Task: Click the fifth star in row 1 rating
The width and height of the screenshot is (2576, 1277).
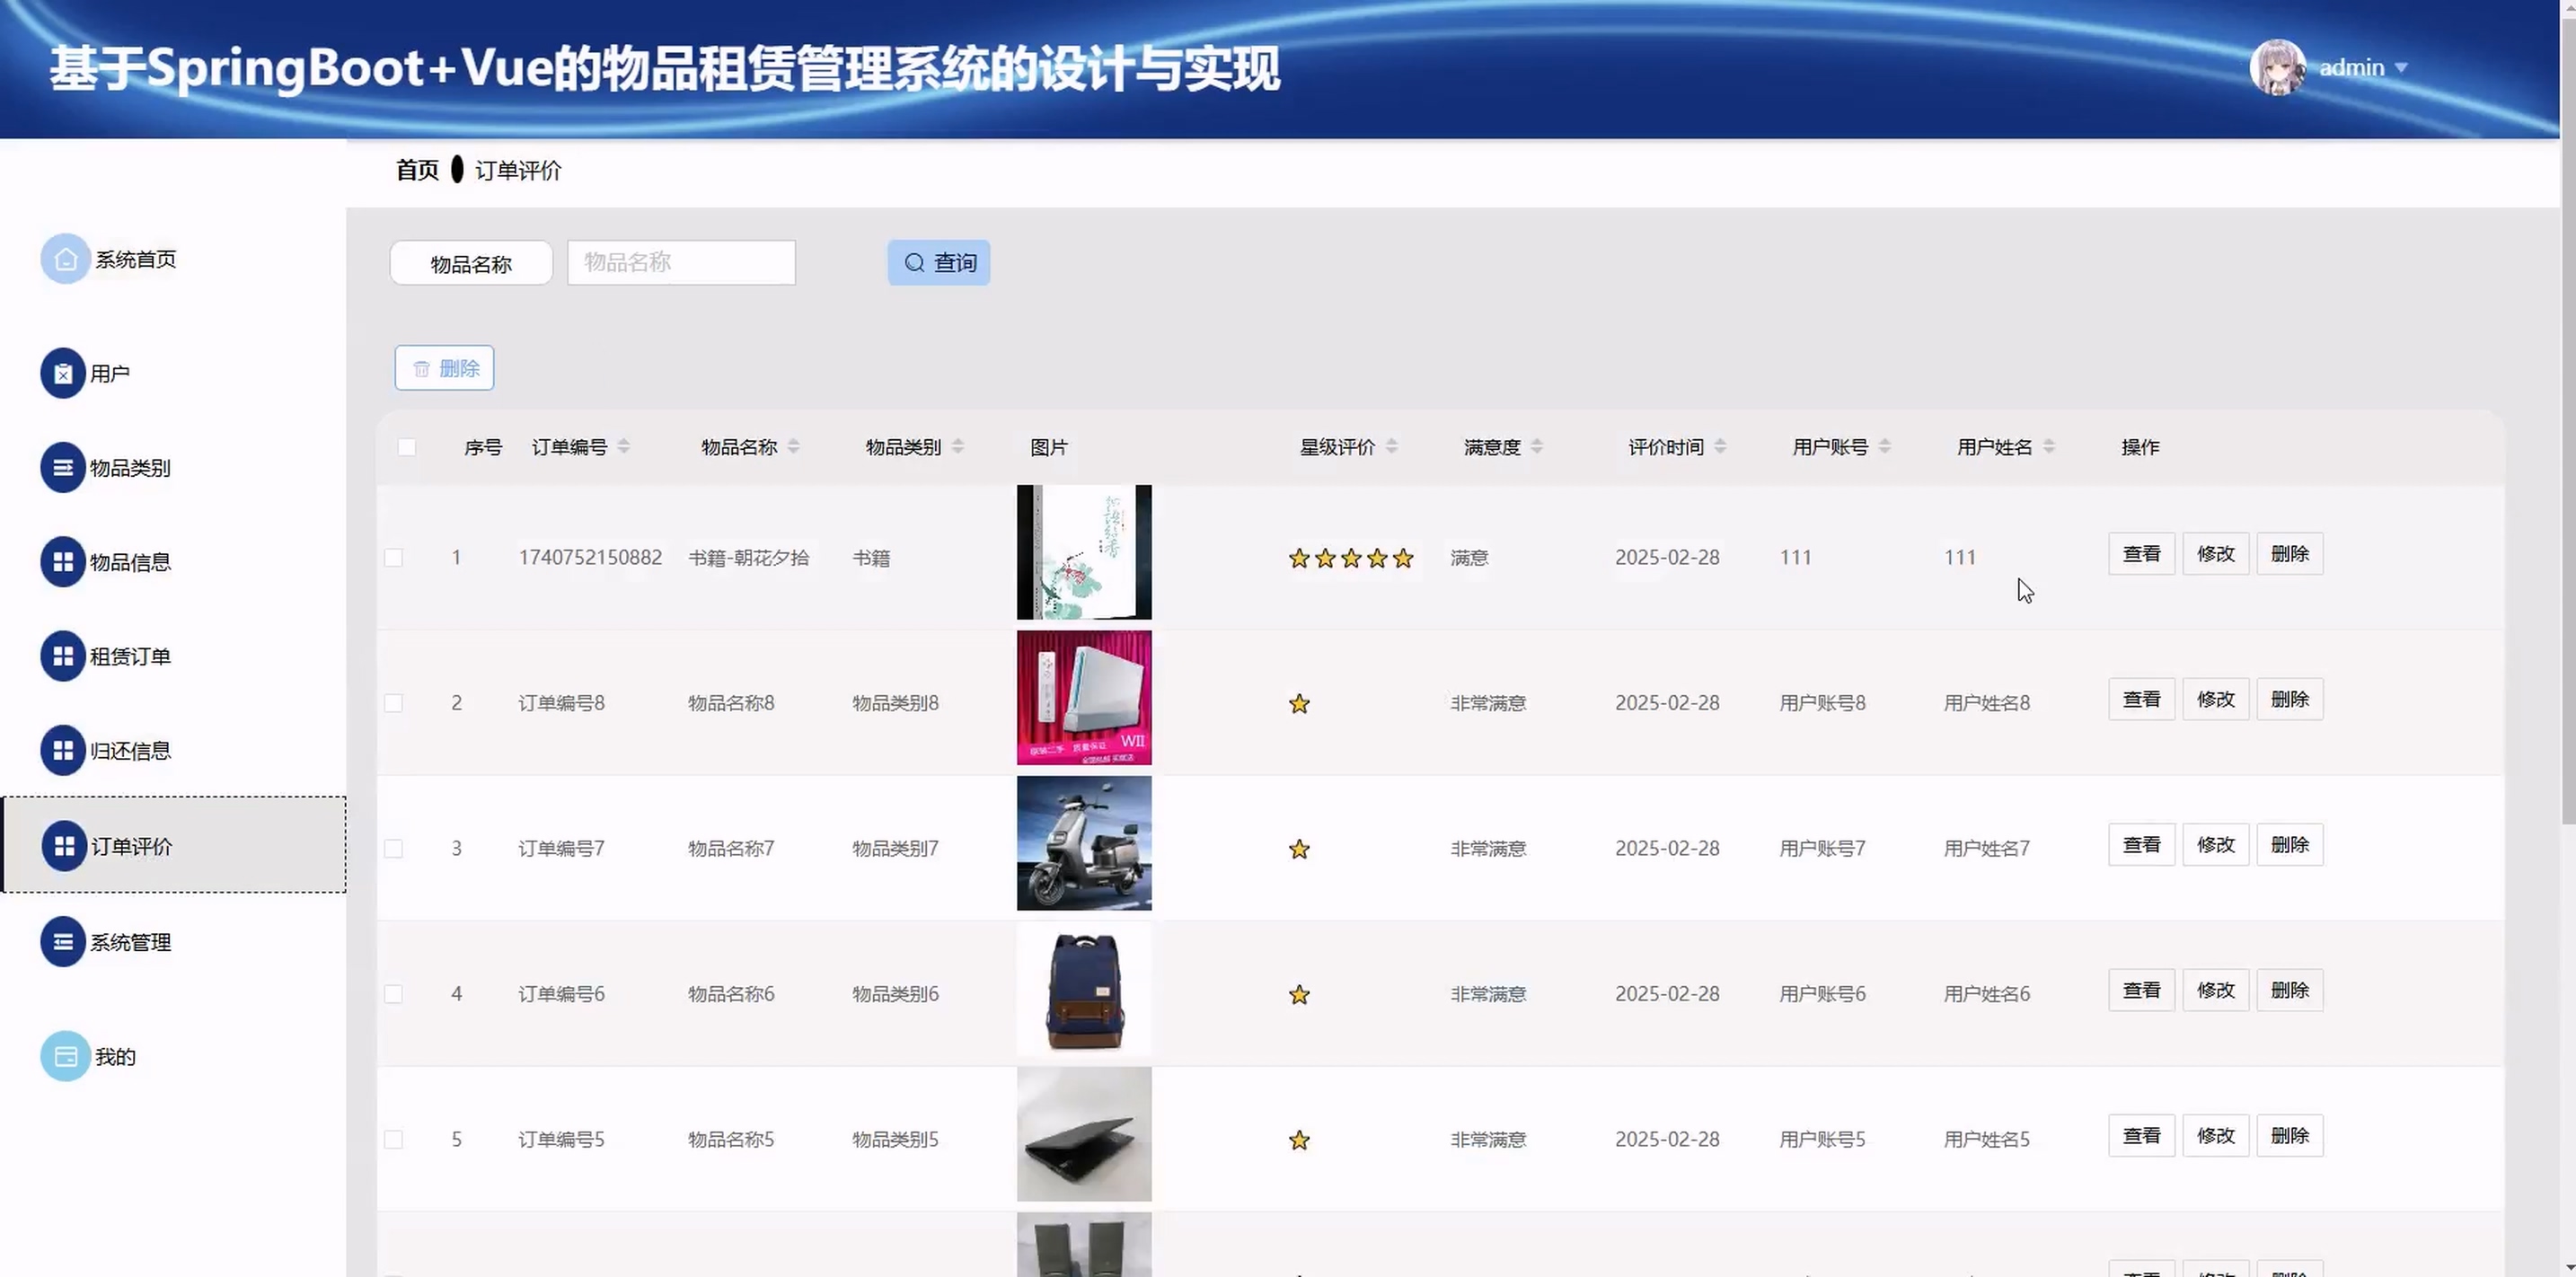Action: click(x=1403, y=558)
